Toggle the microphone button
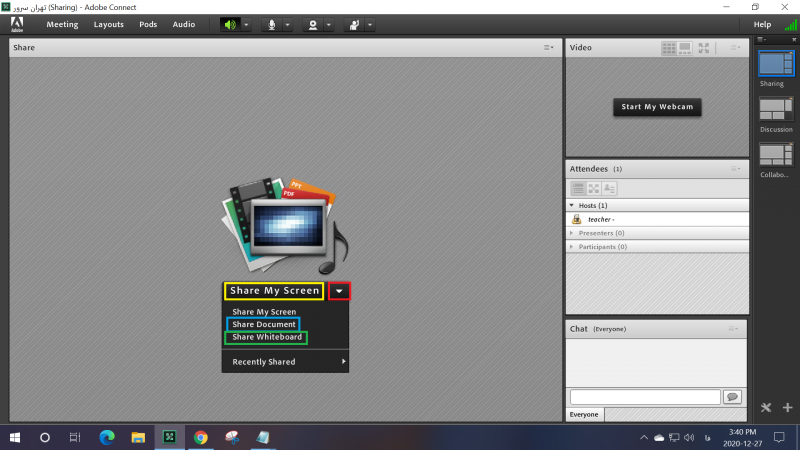This screenshot has width=800, height=450. pyautogui.click(x=271, y=24)
